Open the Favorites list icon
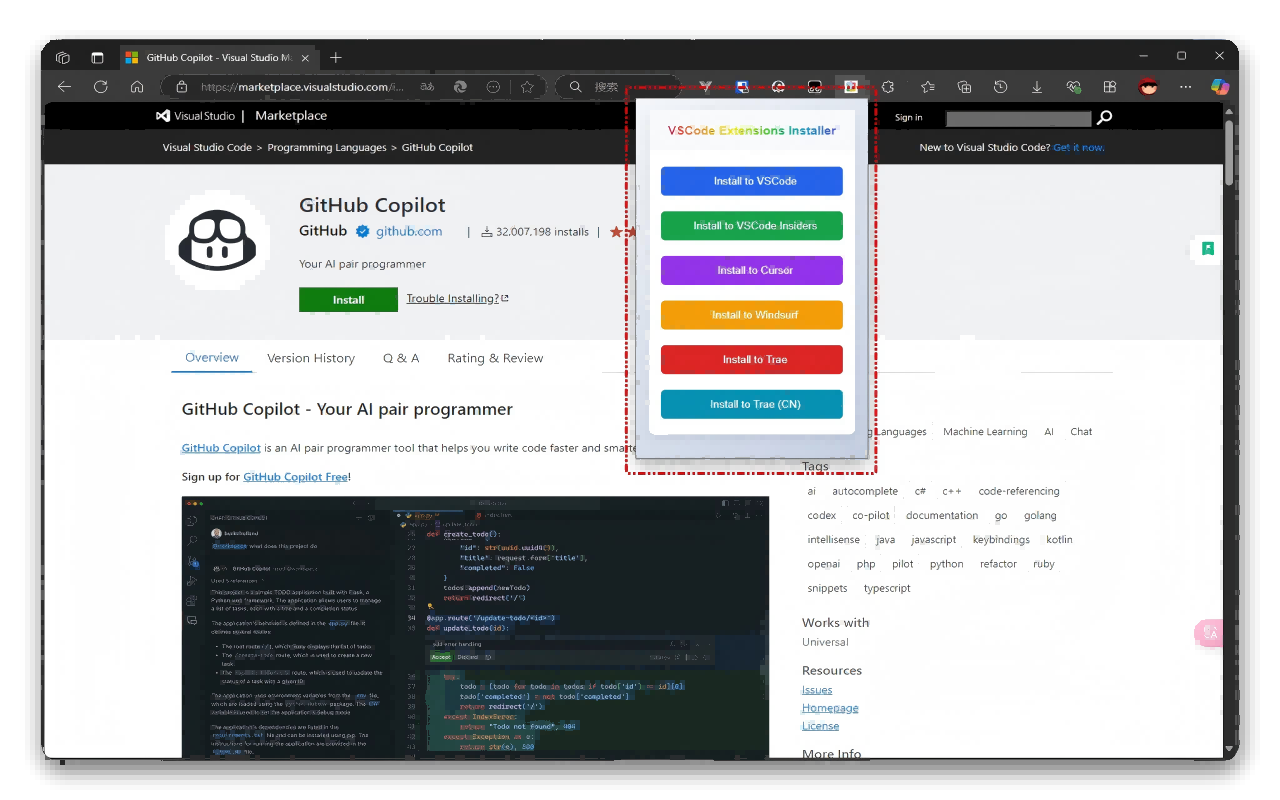Viewport: 1280px width, 800px height. click(x=927, y=87)
